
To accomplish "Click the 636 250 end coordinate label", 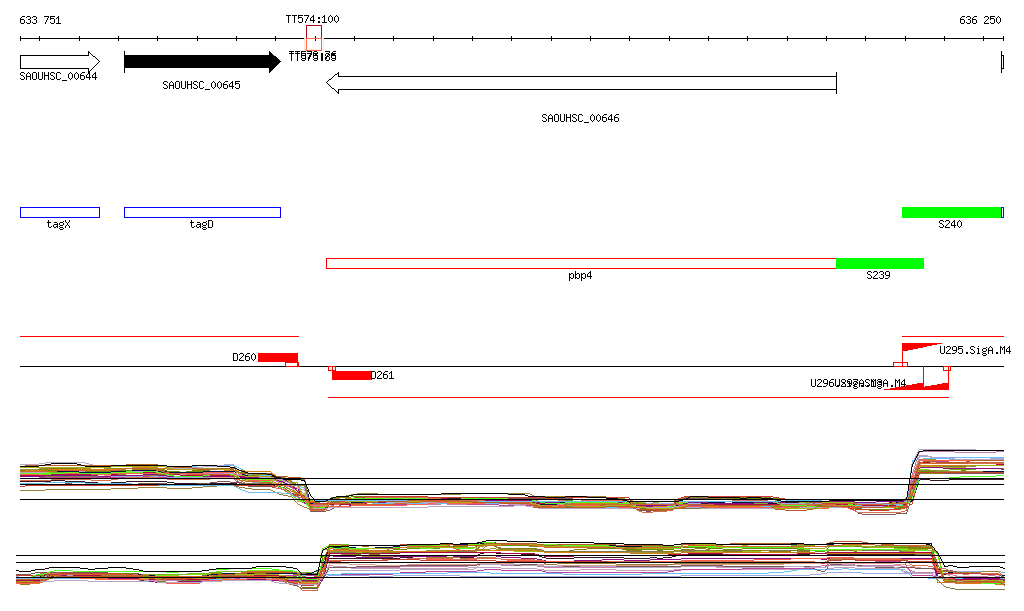I will coord(979,20).
